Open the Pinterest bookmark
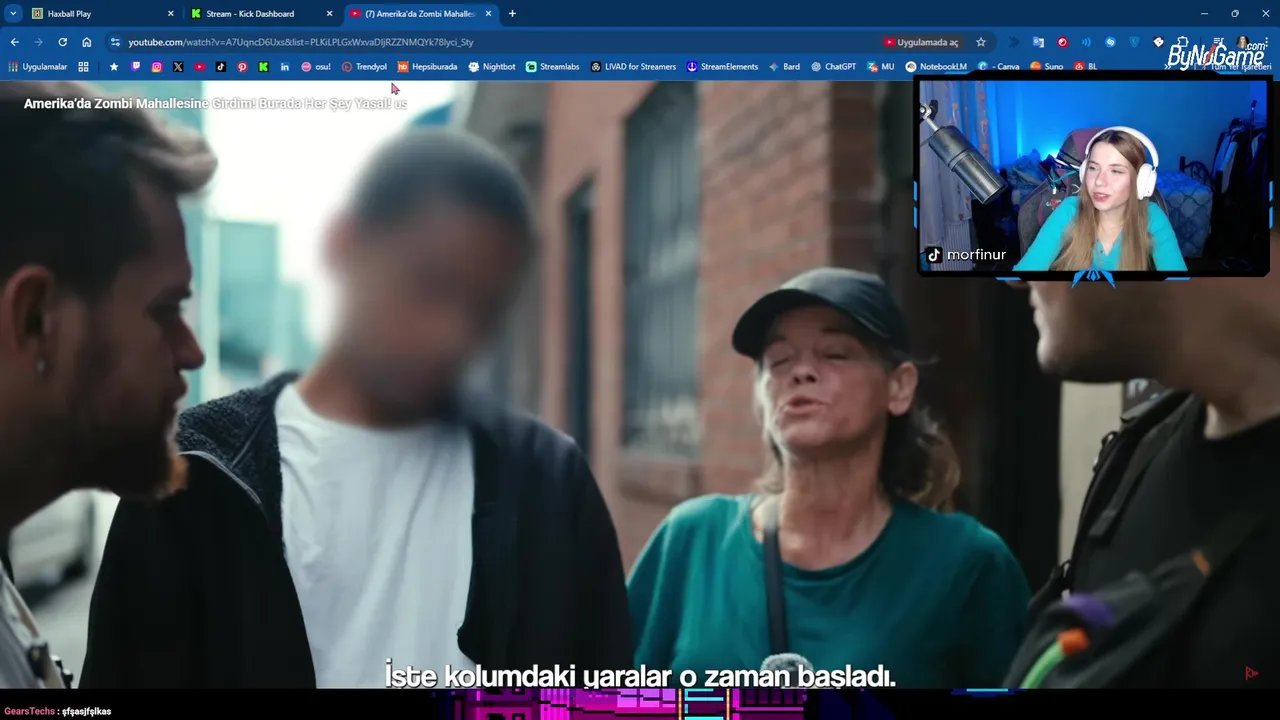1280x720 pixels. click(242, 67)
